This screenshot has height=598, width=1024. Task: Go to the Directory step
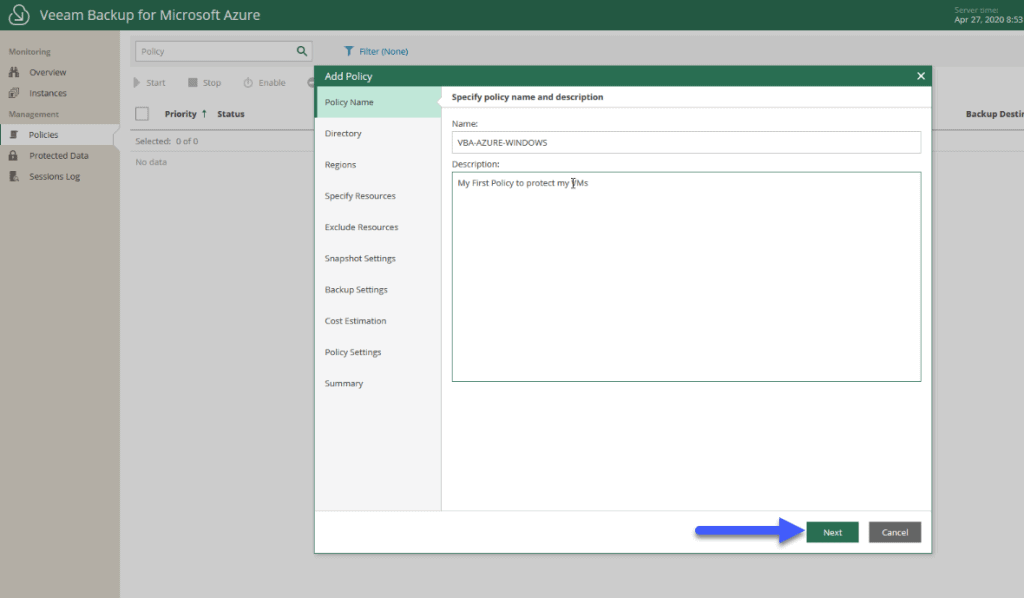378,133
